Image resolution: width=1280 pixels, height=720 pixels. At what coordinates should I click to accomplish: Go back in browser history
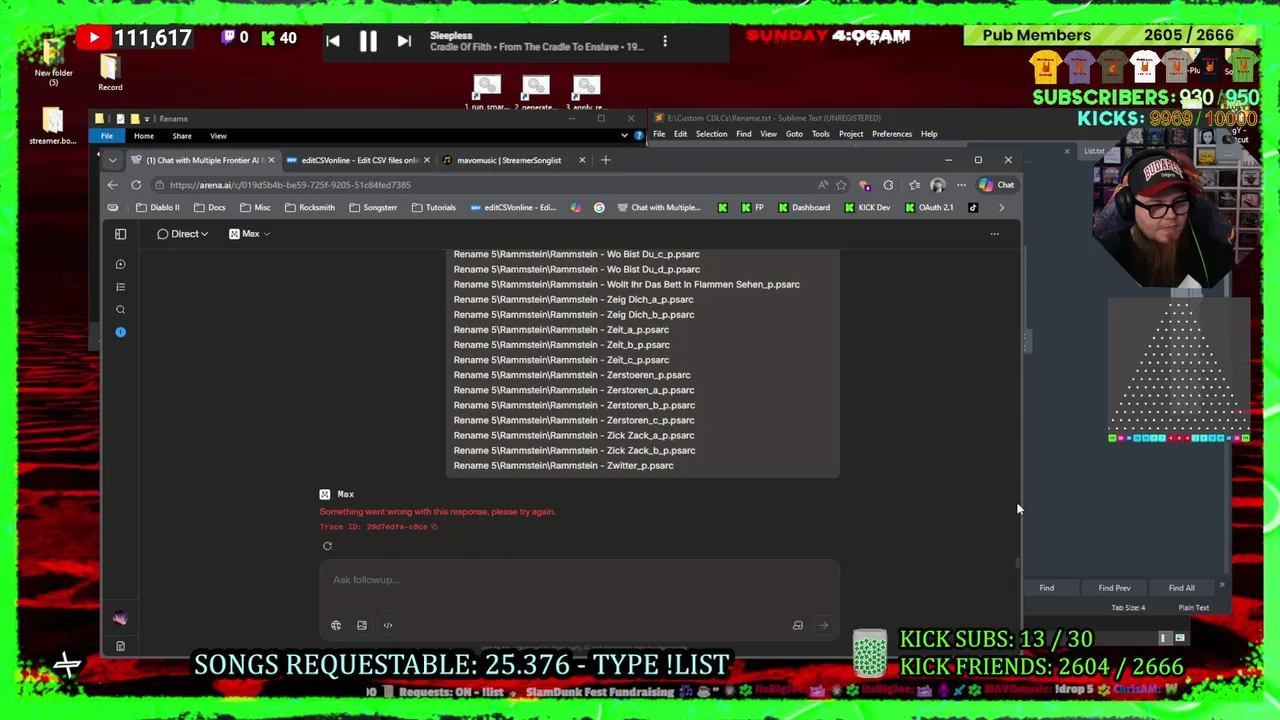click(112, 185)
